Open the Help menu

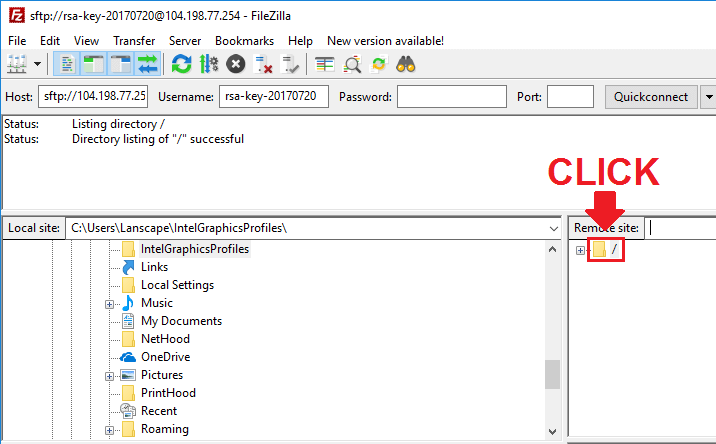(300, 41)
